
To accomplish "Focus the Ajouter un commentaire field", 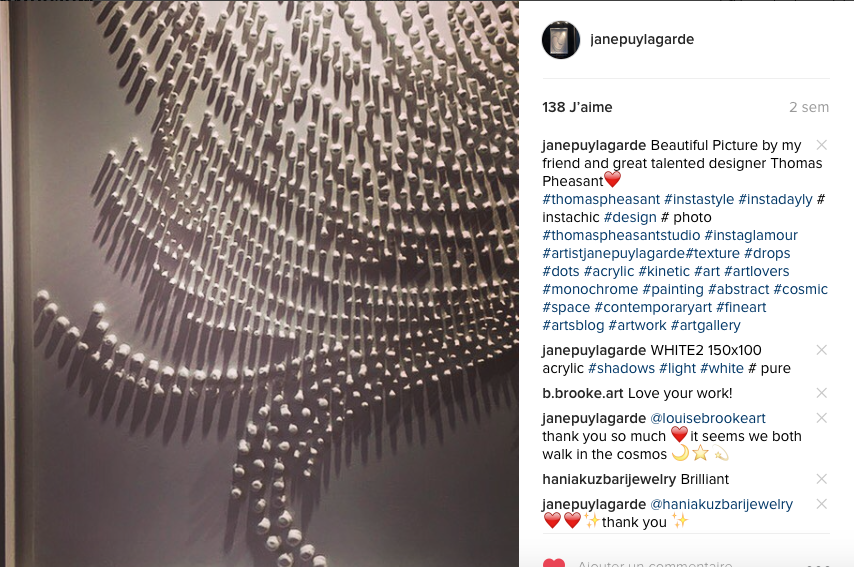I will point(655,563).
